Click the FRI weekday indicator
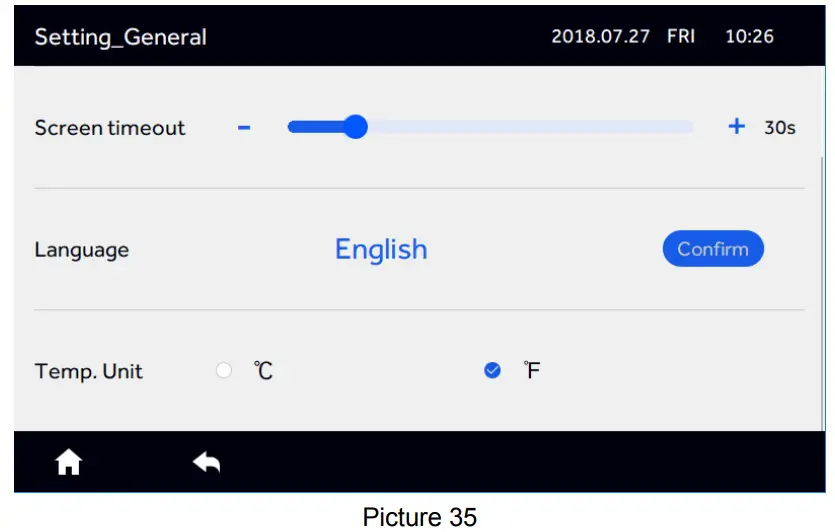This screenshot has width=835, height=532. point(681,37)
